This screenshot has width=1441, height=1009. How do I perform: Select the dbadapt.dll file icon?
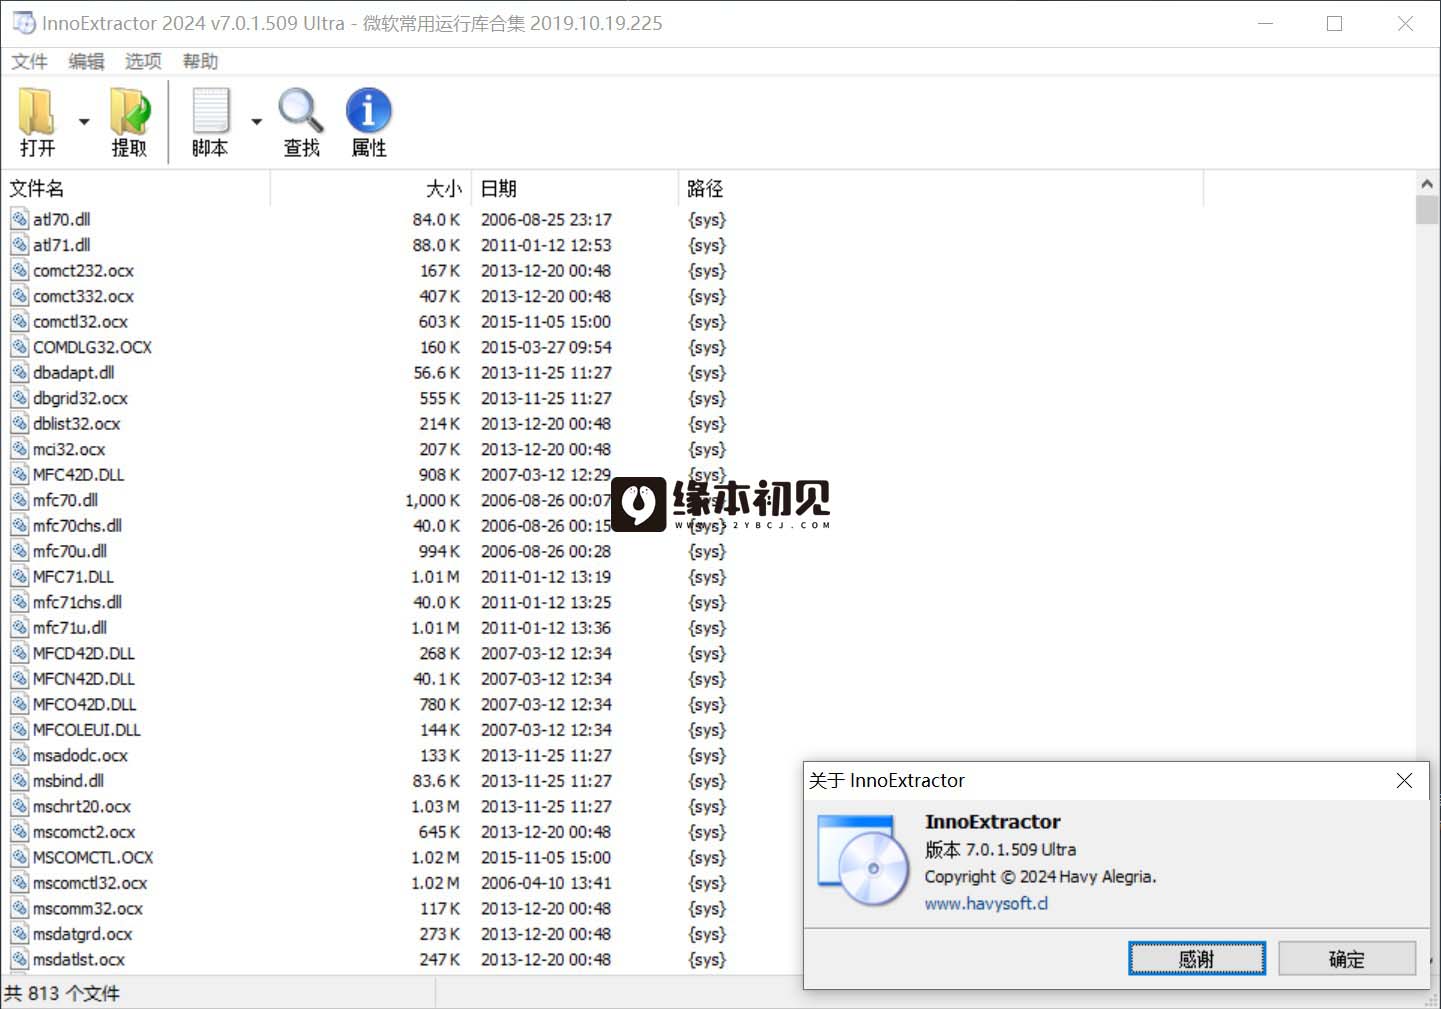point(20,371)
